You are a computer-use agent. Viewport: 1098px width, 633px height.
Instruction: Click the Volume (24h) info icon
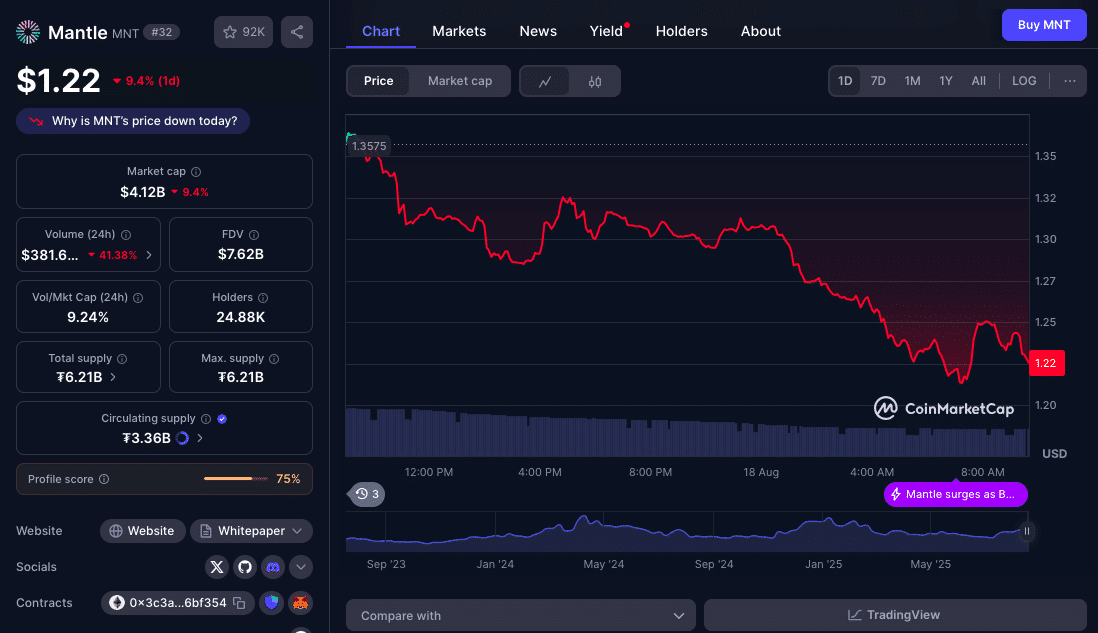coord(126,235)
